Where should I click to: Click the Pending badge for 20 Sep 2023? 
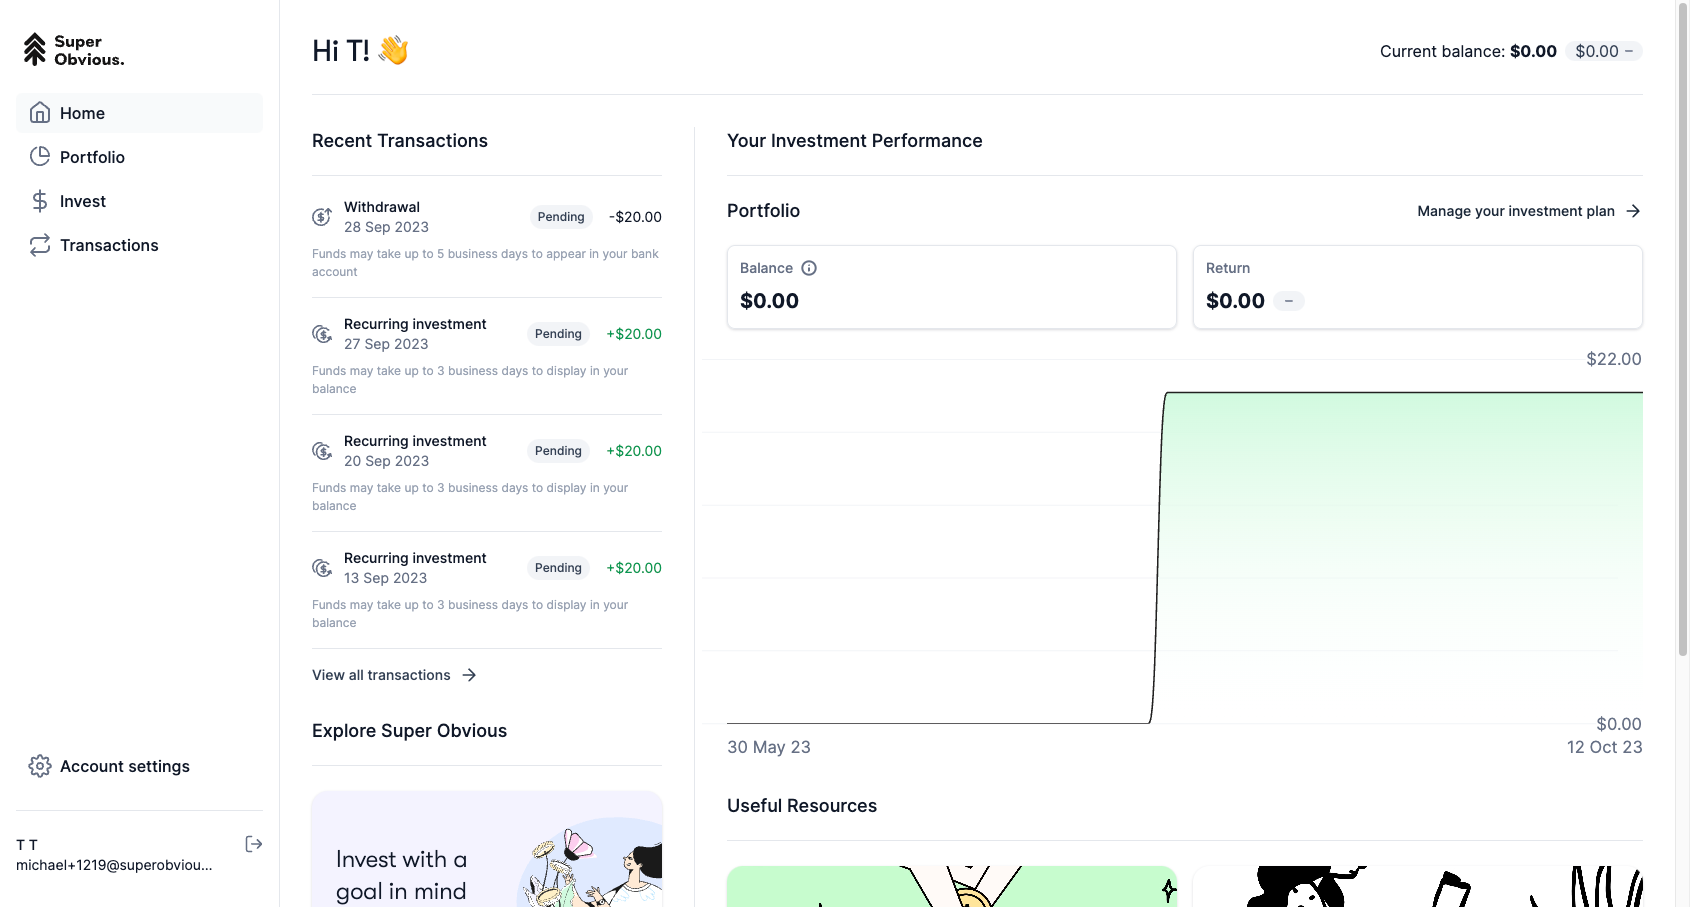pos(558,451)
